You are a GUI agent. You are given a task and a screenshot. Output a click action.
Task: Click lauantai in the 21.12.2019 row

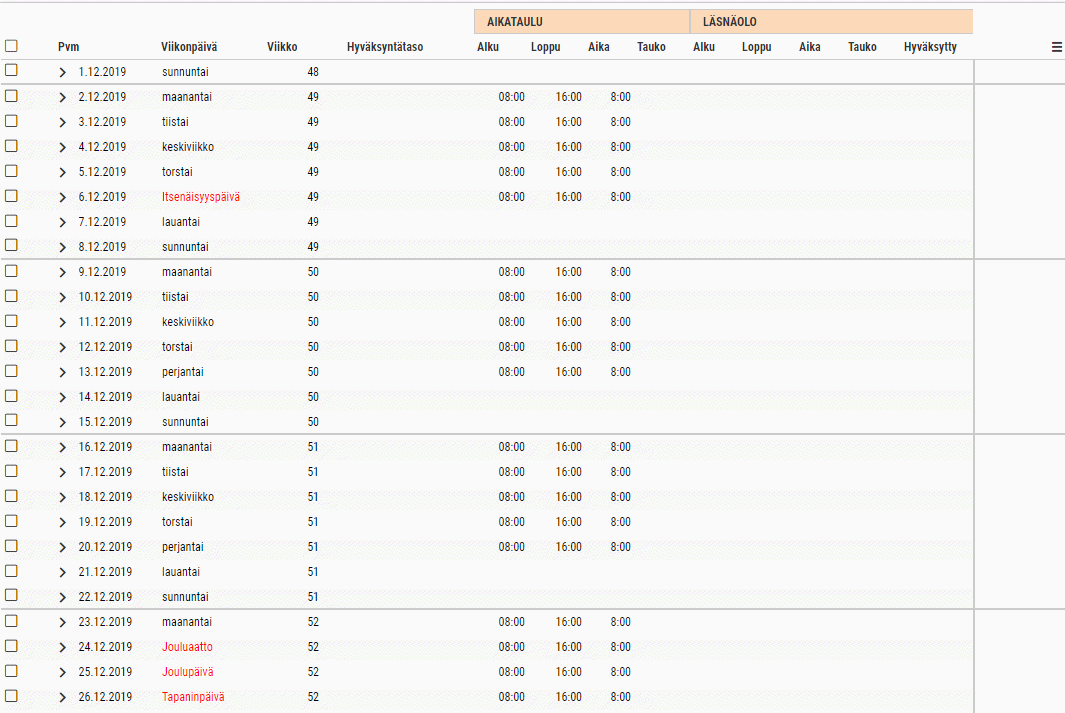181,572
